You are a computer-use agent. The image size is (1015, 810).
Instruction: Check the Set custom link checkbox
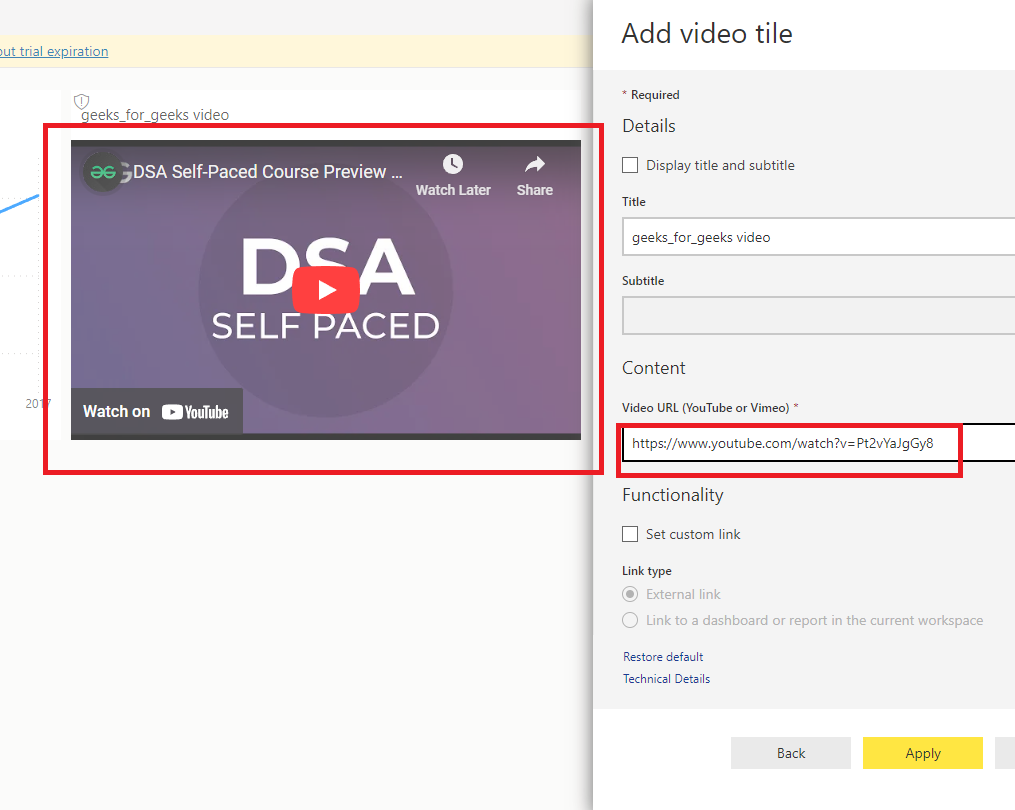coord(630,534)
